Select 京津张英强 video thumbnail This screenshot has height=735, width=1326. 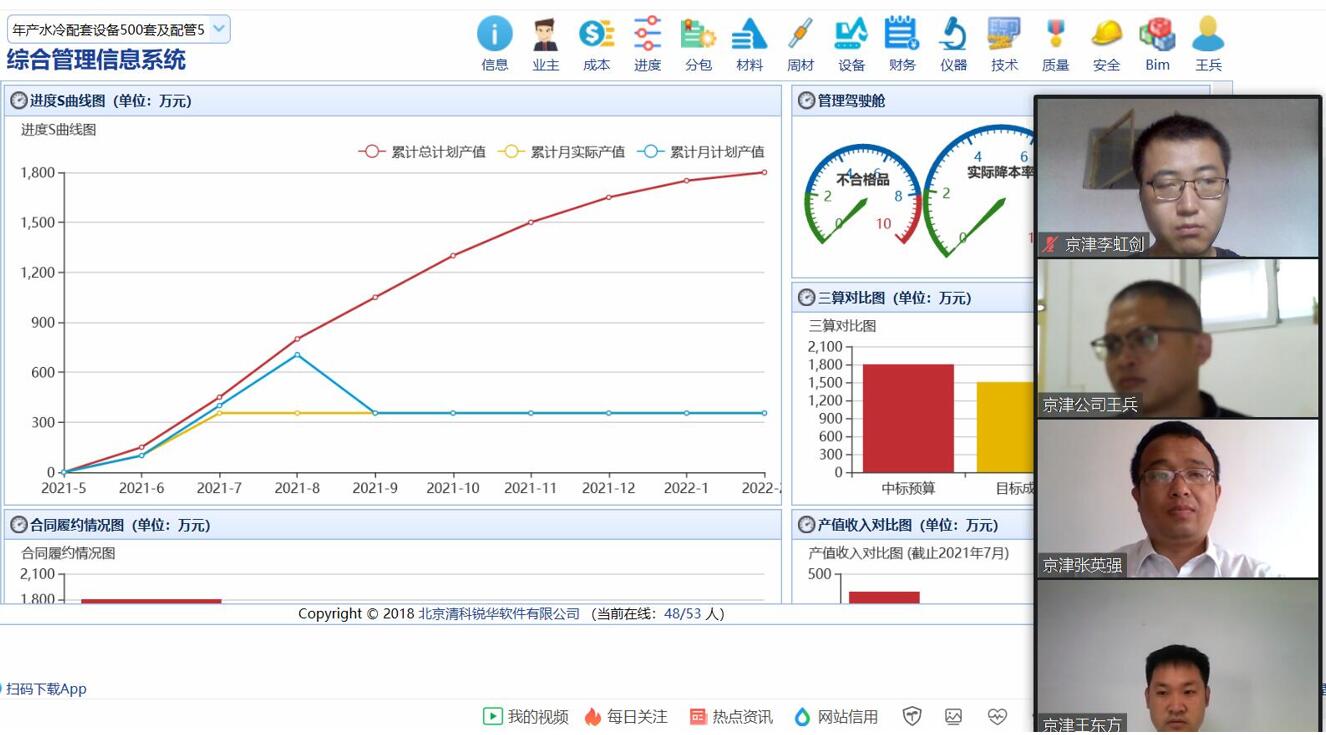click(x=1178, y=498)
